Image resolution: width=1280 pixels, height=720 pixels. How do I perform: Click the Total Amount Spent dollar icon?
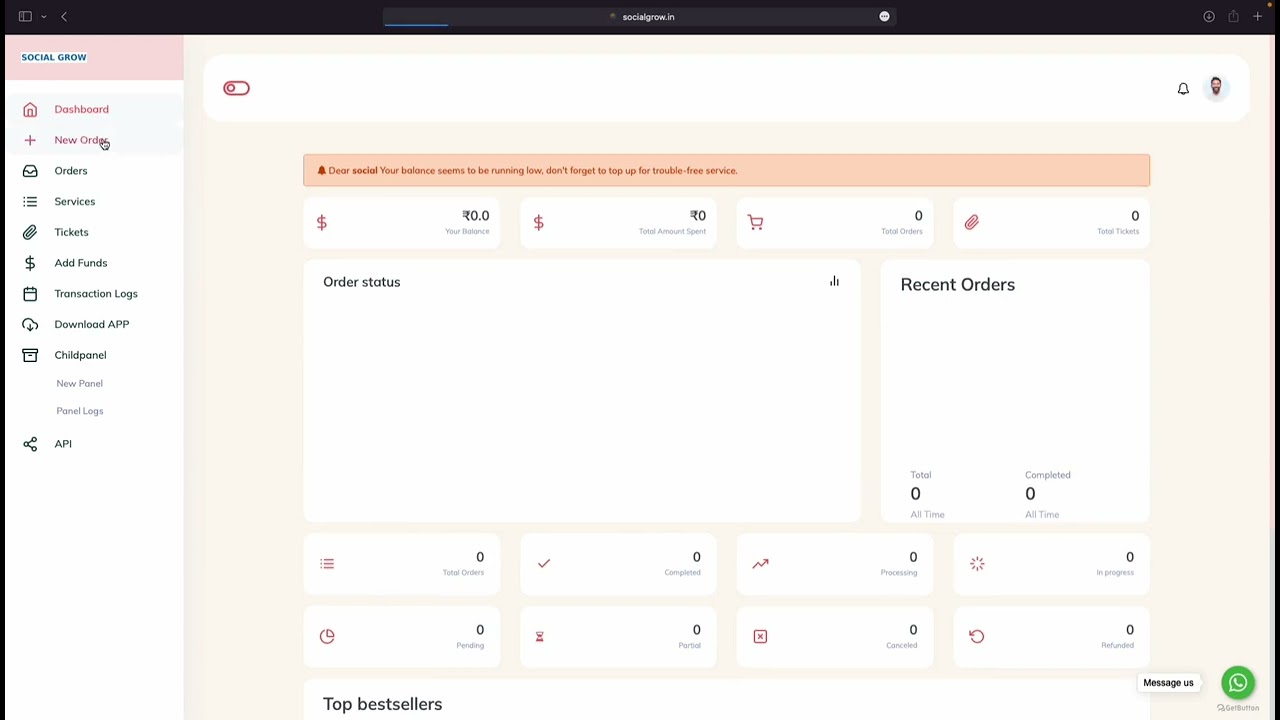pyautogui.click(x=539, y=223)
